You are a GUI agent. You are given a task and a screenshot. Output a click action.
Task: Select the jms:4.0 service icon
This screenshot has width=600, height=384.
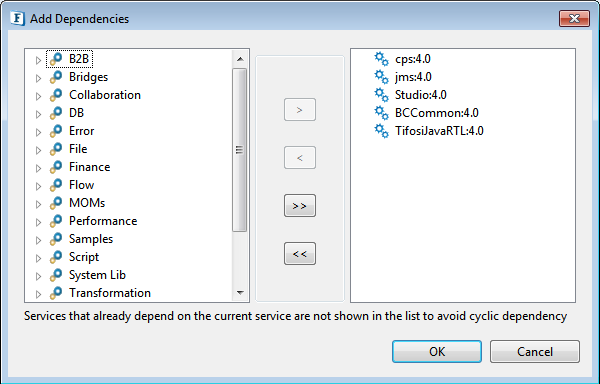(x=381, y=77)
